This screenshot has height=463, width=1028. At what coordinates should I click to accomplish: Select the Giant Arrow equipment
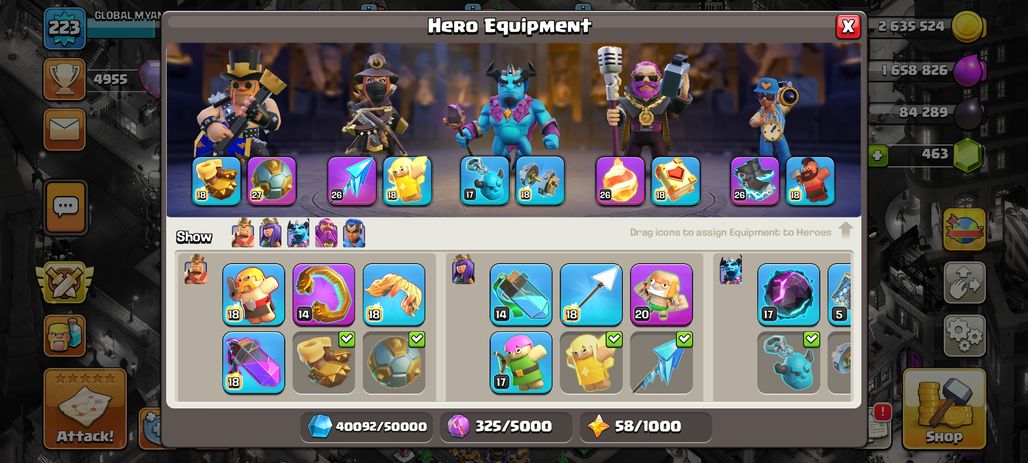click(591, 294)
